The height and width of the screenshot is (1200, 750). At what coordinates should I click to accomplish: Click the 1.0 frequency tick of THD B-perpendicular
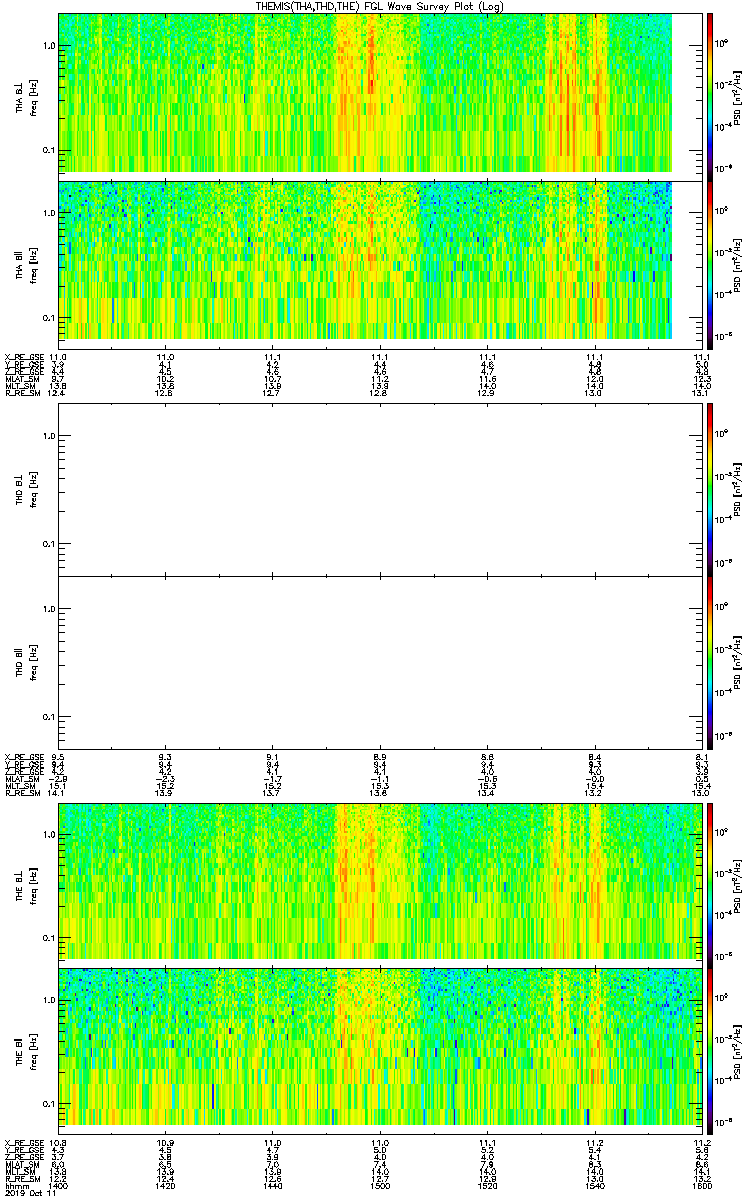point(48,436)
